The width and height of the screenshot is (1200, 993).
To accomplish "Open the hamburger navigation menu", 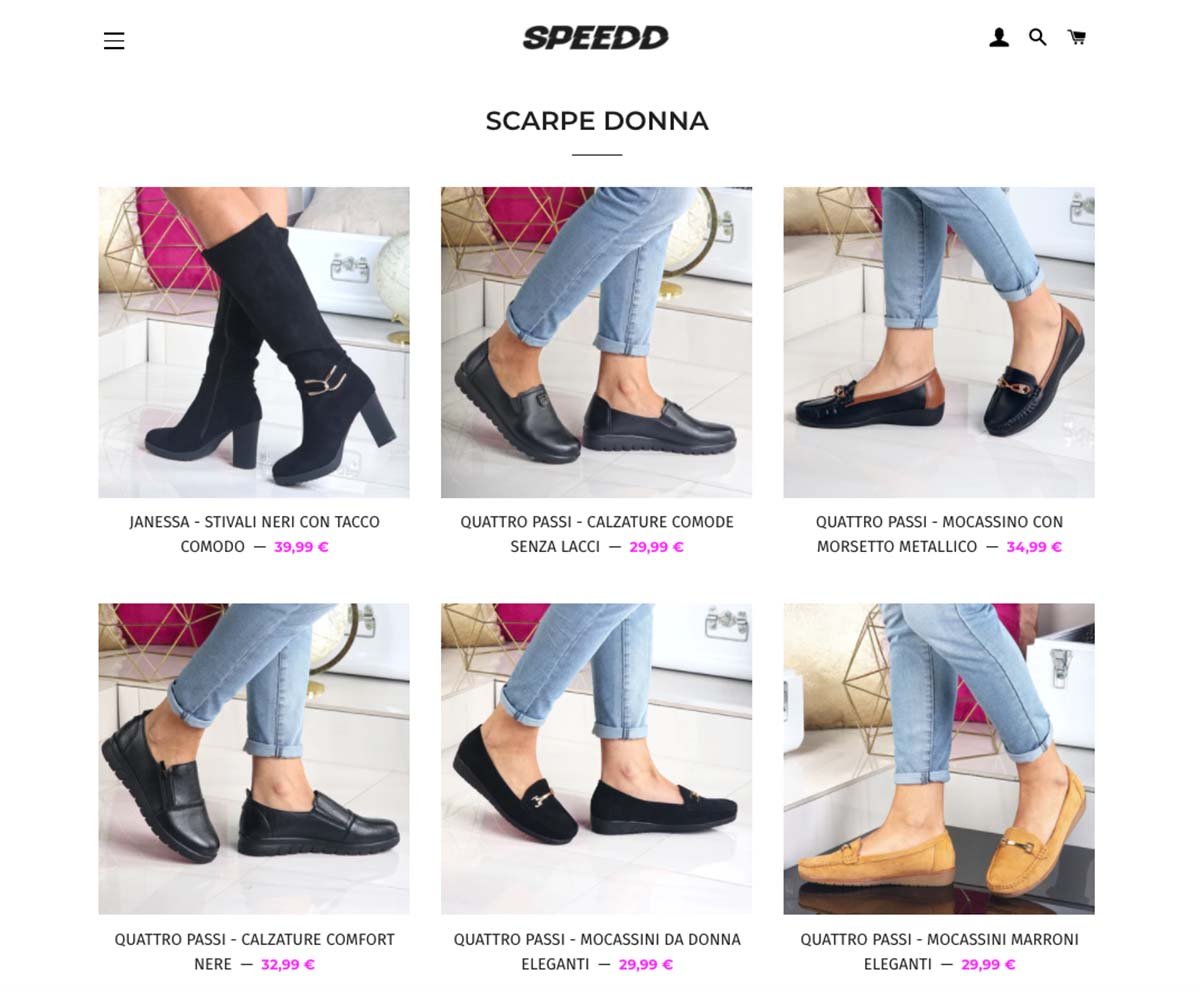I will click(x=114, y=41).
